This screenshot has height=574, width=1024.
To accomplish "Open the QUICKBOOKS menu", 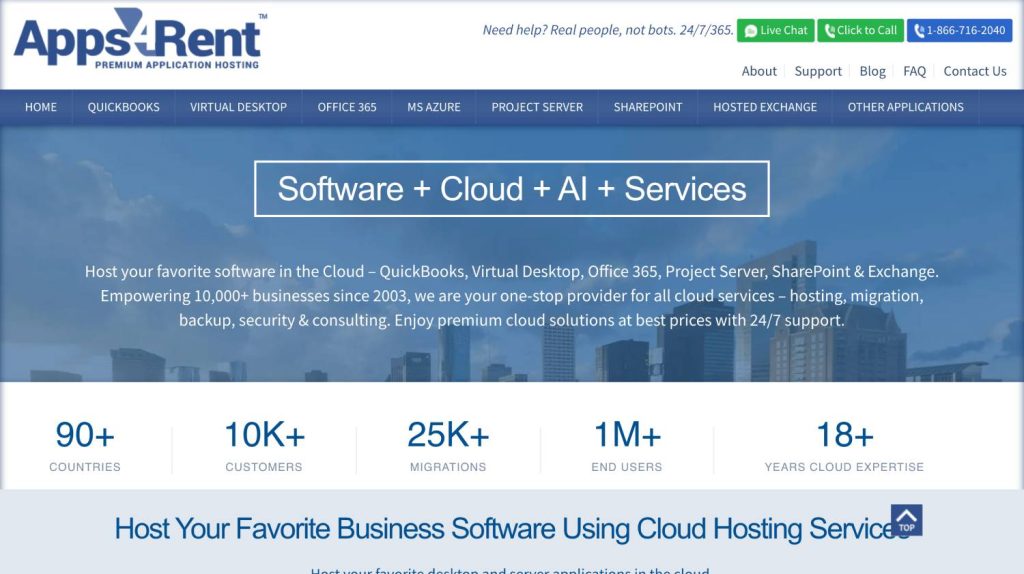I will click(123, 107).
